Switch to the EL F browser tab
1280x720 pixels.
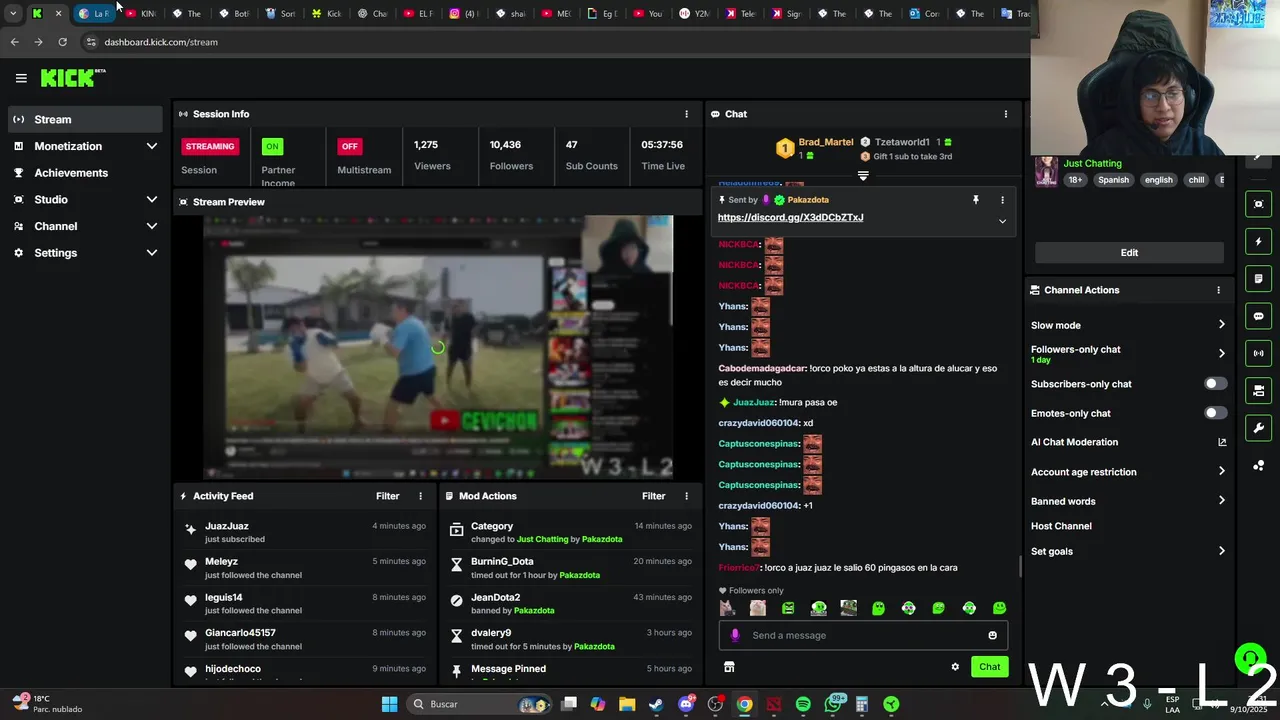[x=418, y=14]
